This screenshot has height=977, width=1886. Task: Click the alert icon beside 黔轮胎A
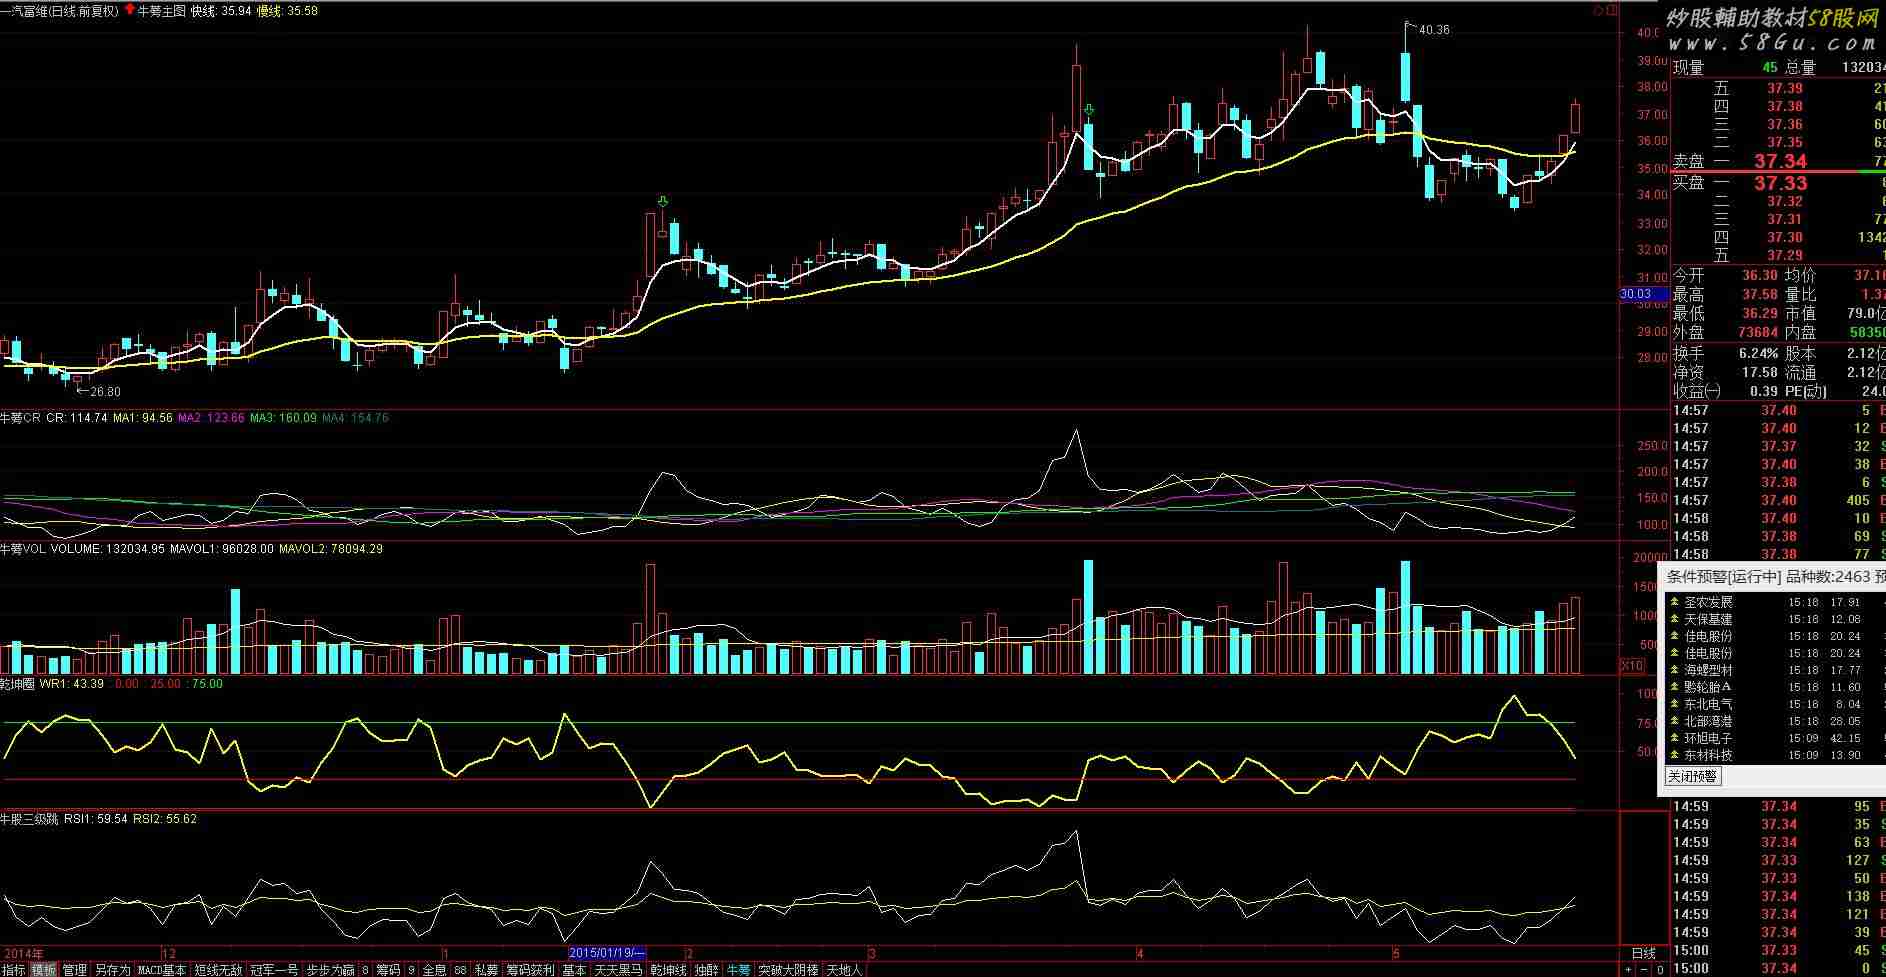[1675, 687]
